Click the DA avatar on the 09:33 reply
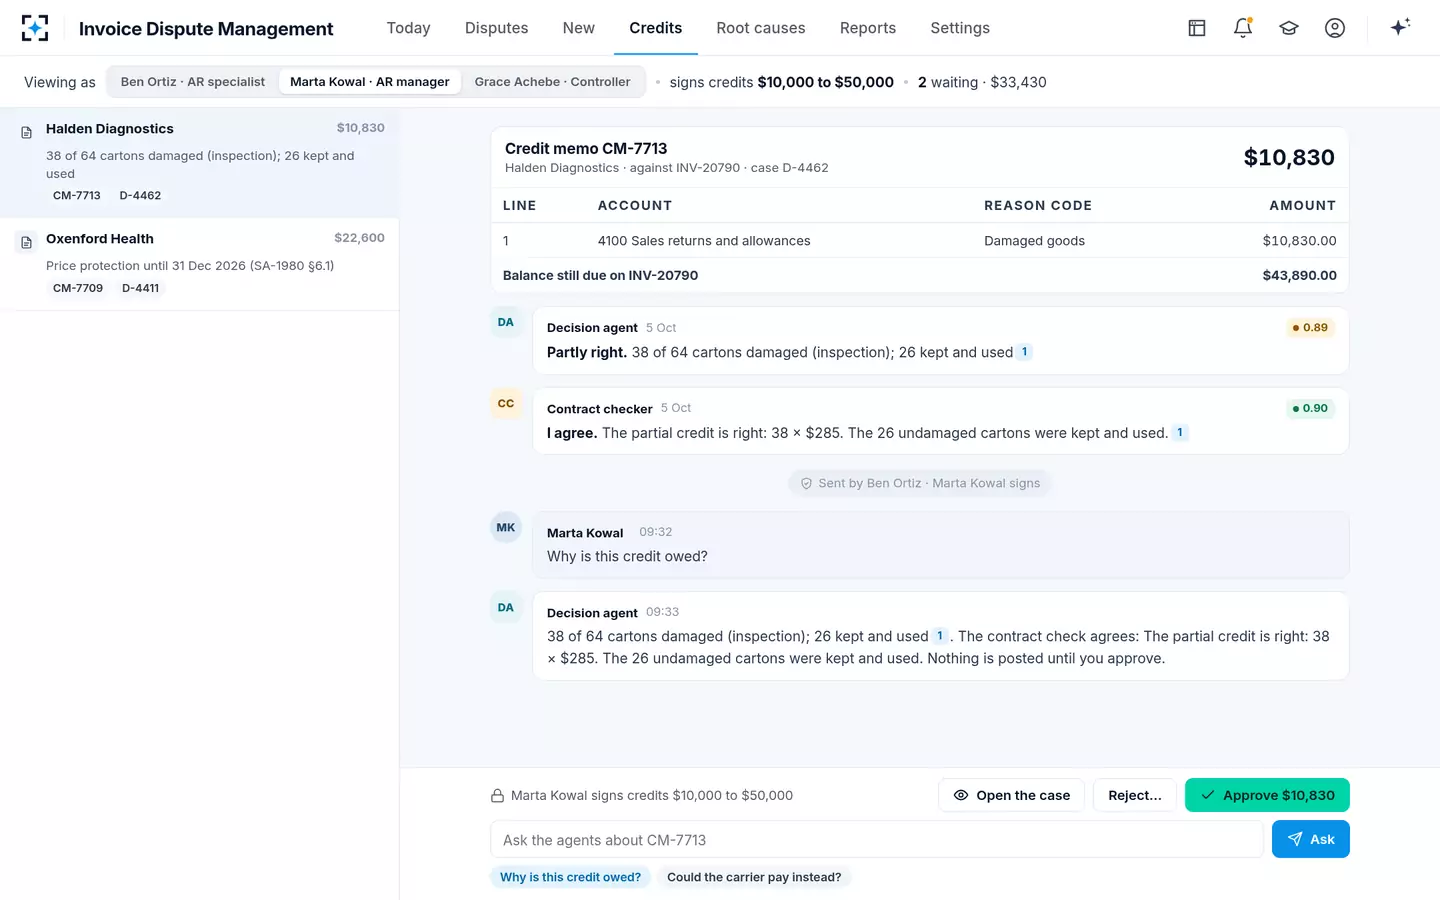This screenshot has height=900, width=1440. pos(506,607)
